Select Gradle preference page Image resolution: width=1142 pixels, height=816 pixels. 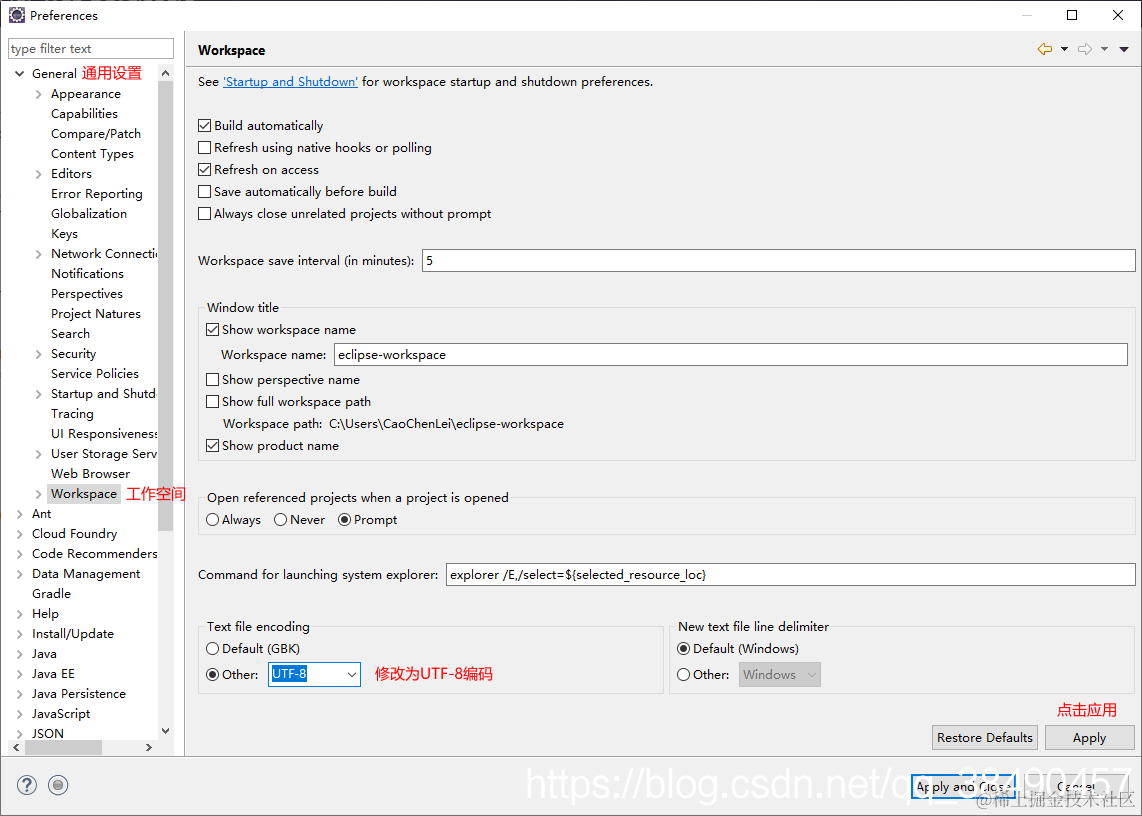51,594
